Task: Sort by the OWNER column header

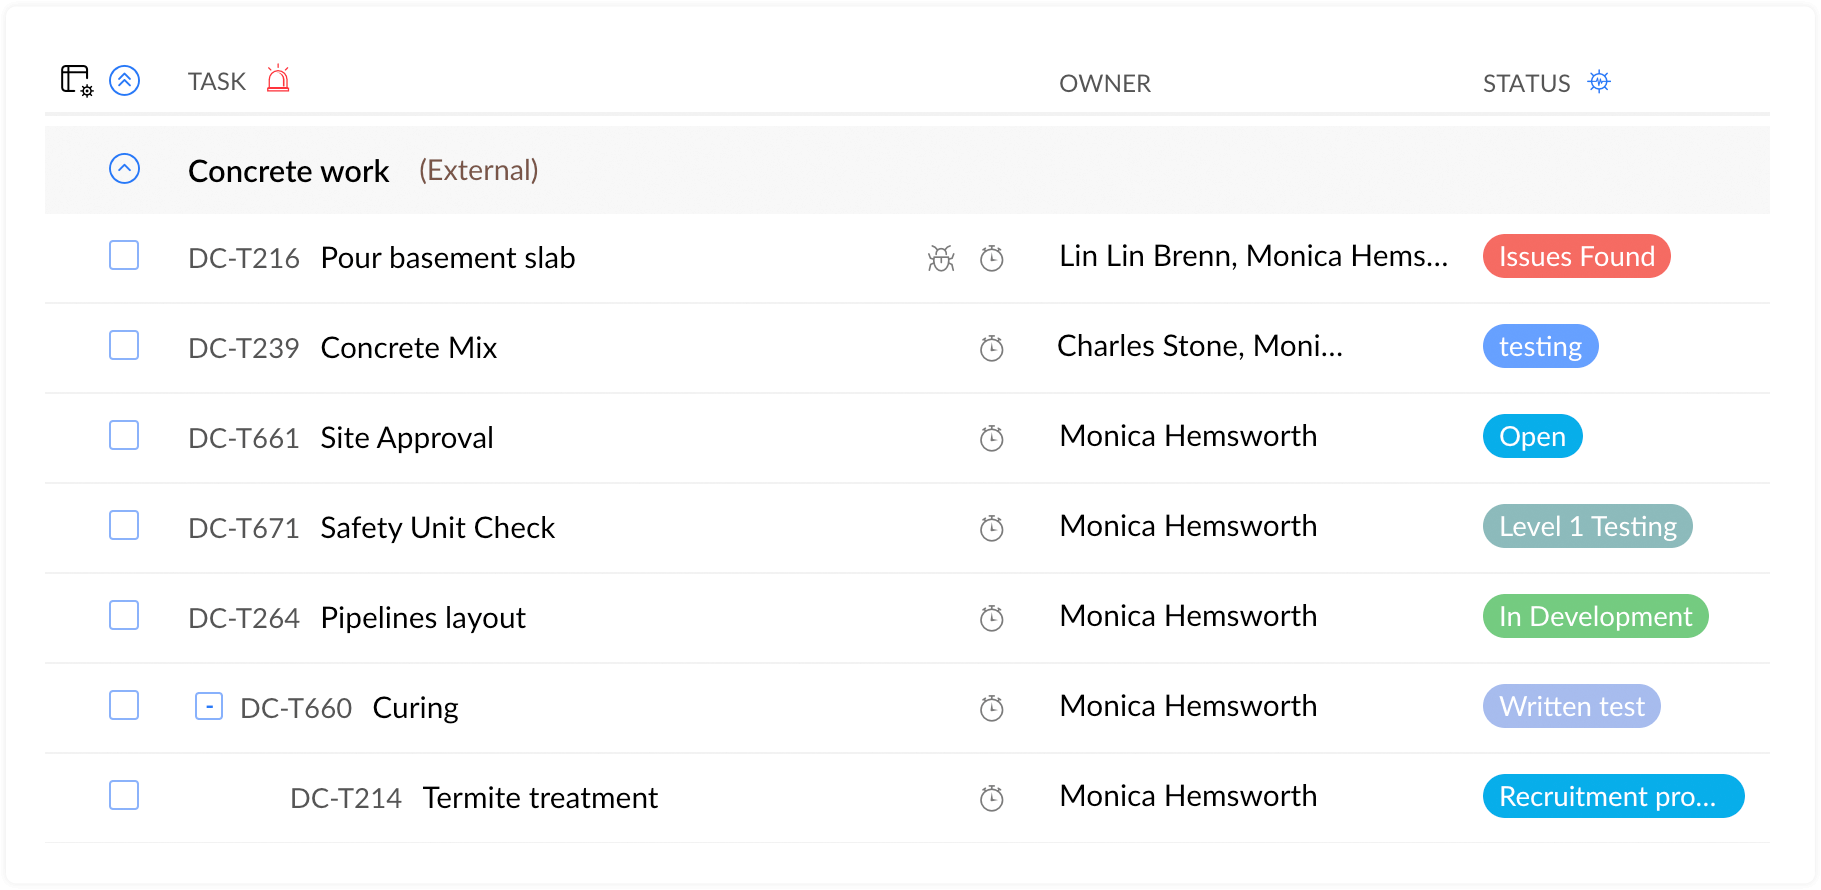Action: click(x=1104, y=83)
